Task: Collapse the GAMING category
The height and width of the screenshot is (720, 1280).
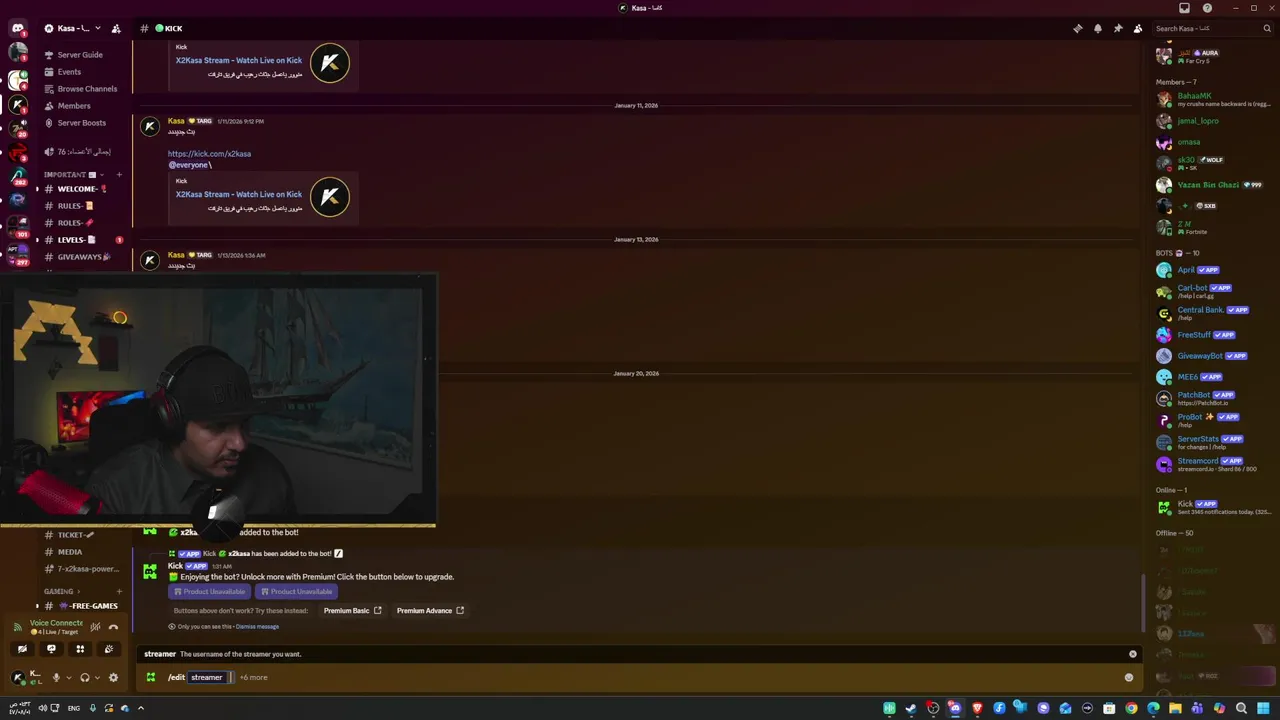Action: click(x=63, y=591)
